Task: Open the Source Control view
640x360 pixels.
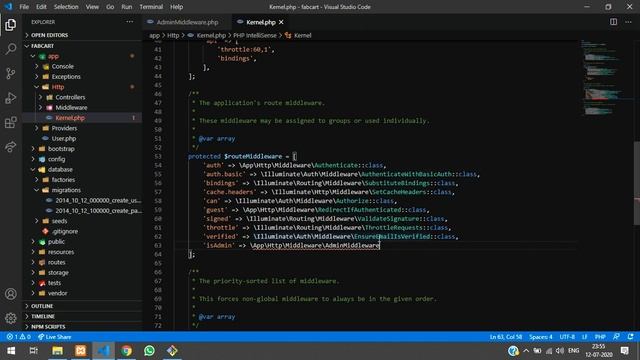Action: tap(11, 73)
